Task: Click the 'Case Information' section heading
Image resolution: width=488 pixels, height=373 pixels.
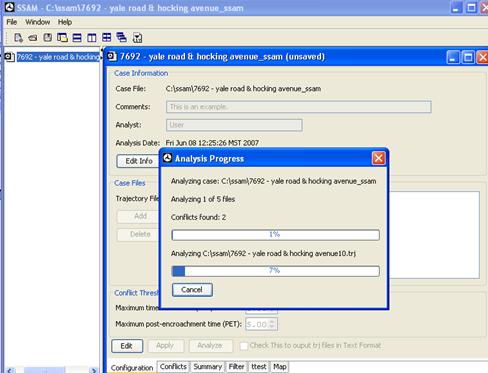Action: pyautogui.click(x=141, y=73)
